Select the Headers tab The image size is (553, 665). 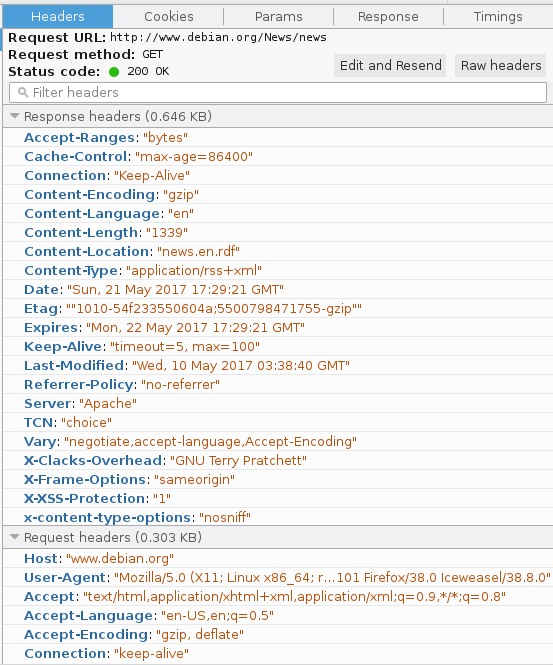pos(58,17)
